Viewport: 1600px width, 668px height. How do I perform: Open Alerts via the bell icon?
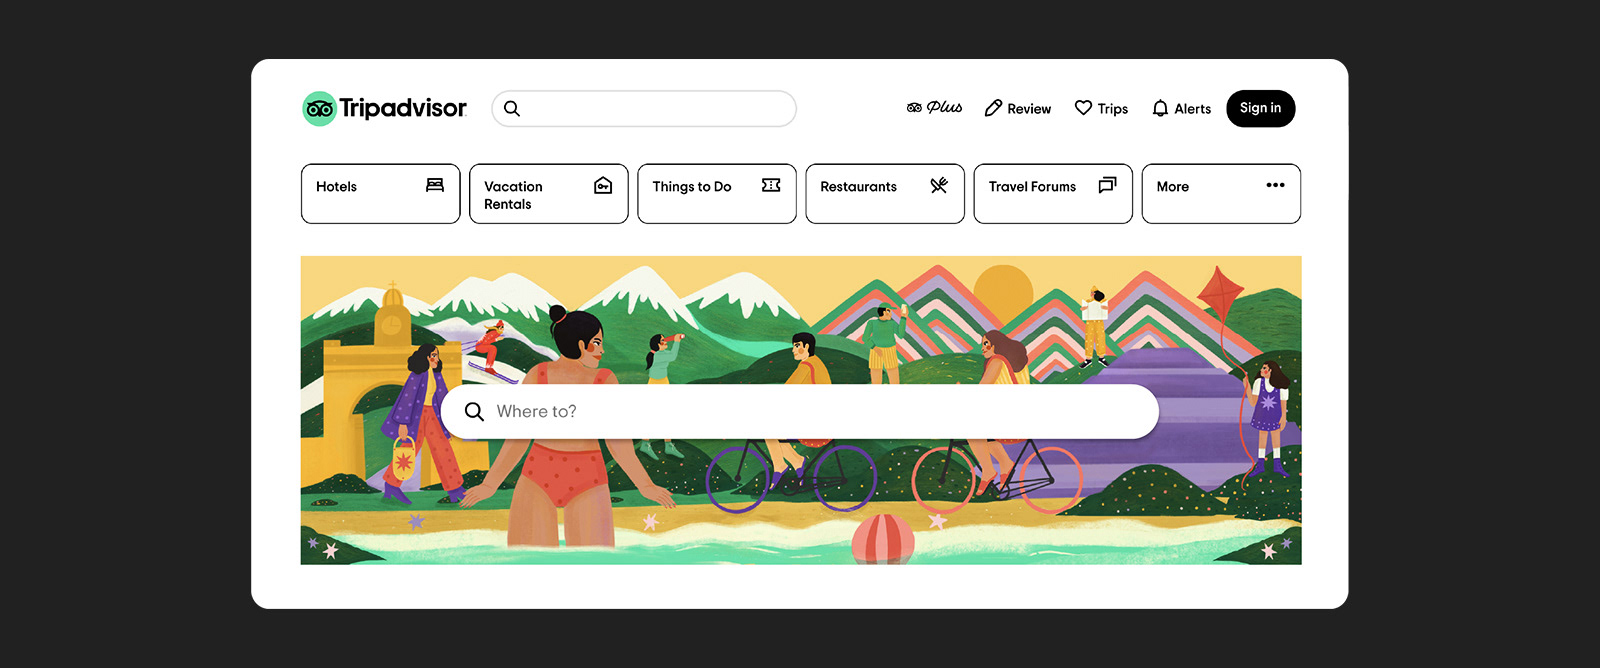(1160, 108)
